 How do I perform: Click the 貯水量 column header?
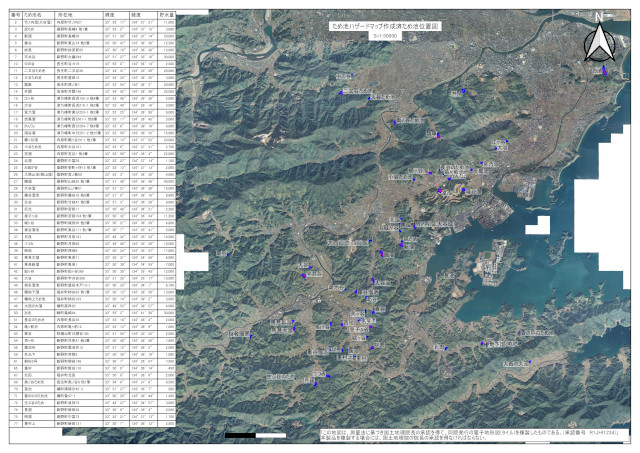click(166, 15)
